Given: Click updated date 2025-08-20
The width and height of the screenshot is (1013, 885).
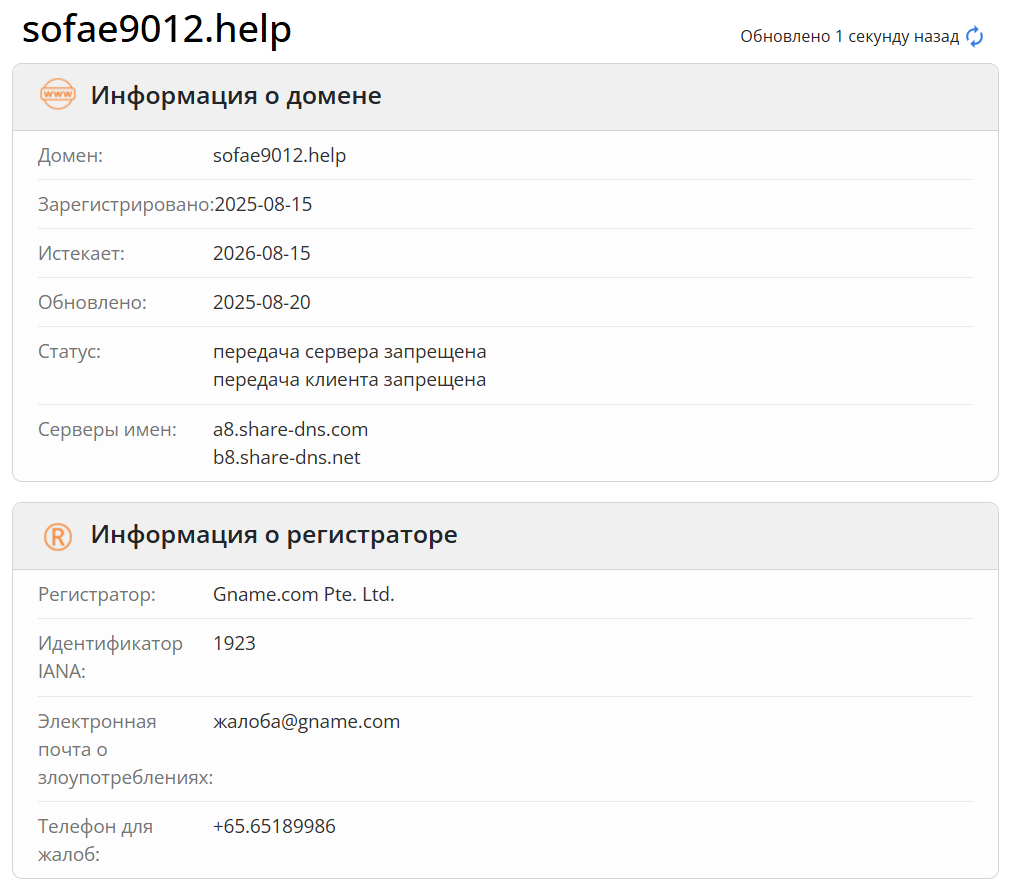Looking at the screenshot, I should click(262, 302).
